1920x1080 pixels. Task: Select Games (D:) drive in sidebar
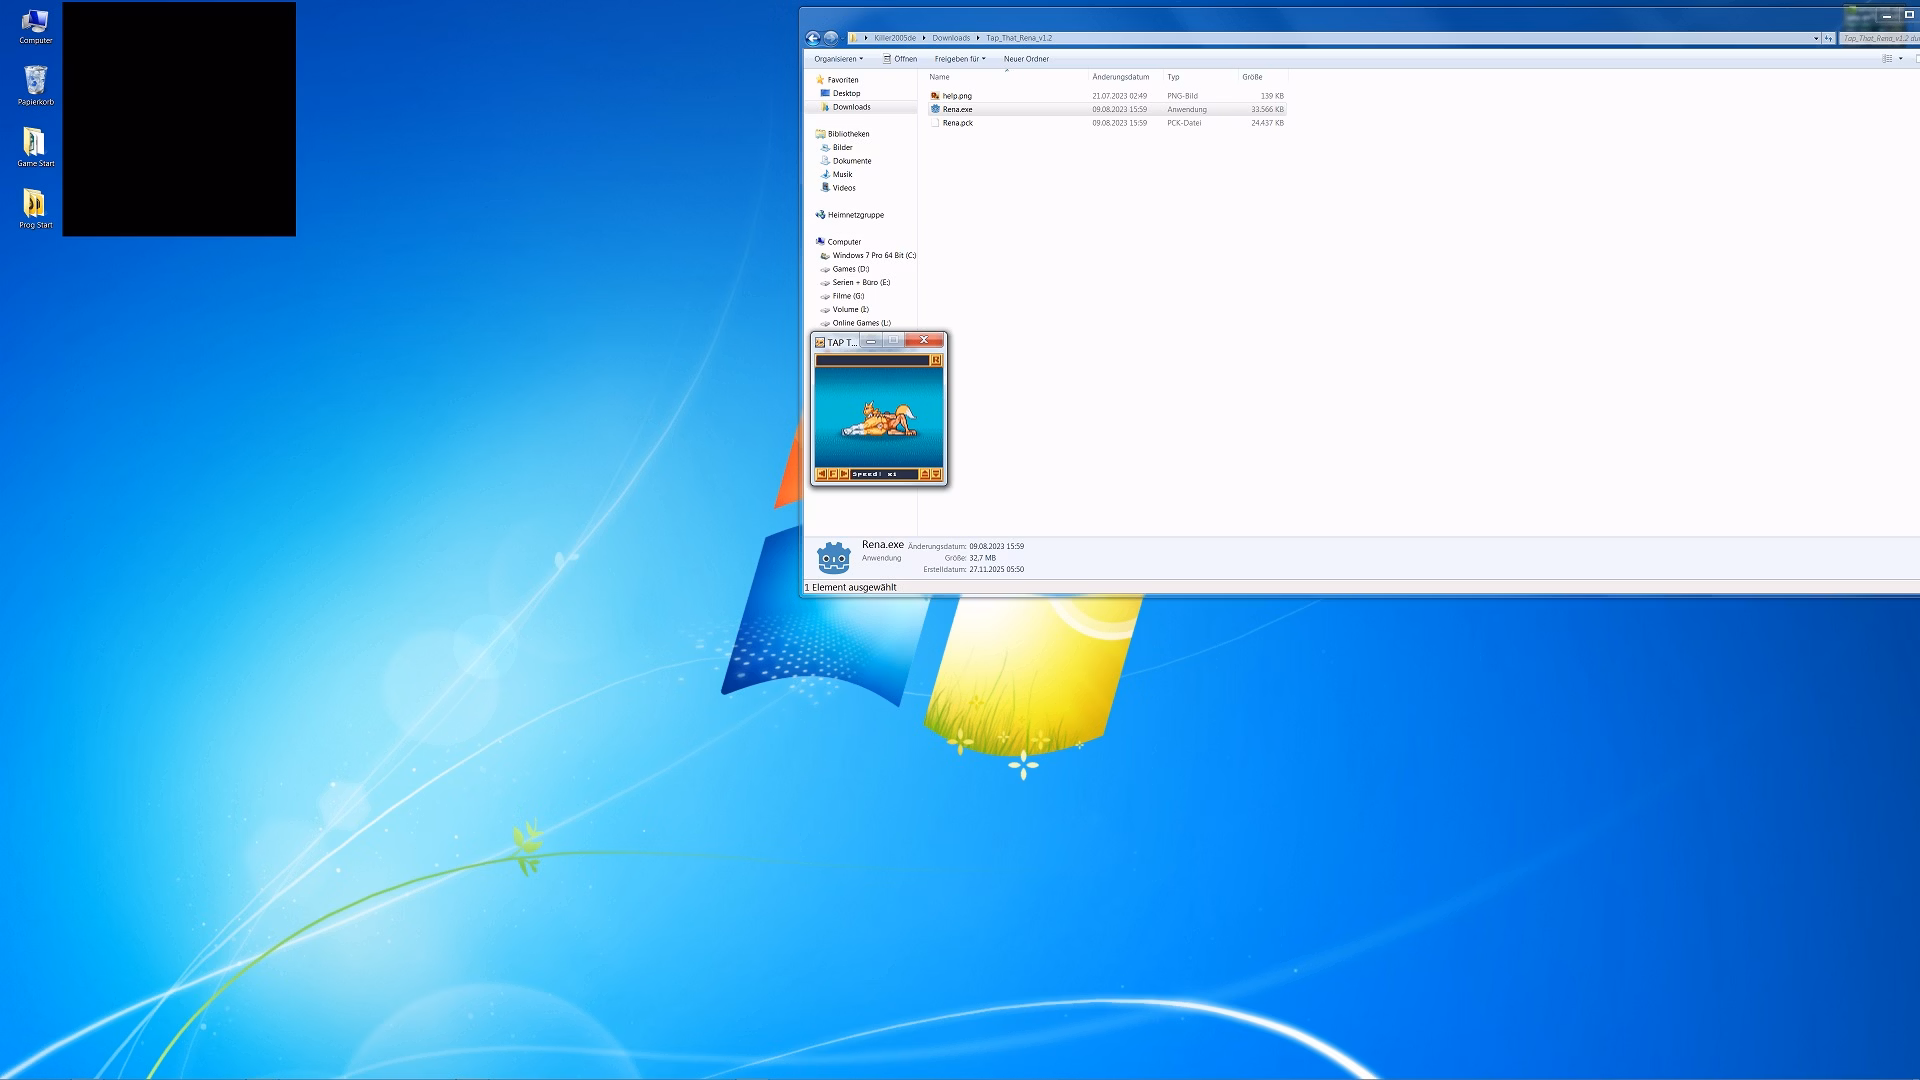tap(850, 269)
